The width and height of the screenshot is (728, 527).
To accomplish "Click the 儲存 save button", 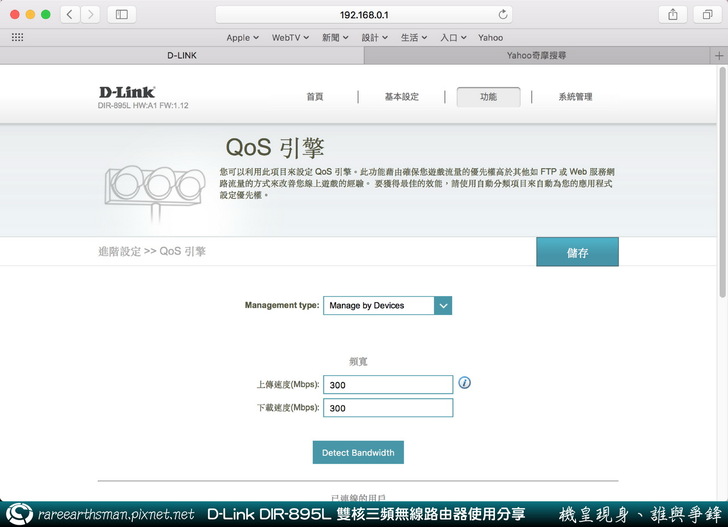I will (577, 253).
